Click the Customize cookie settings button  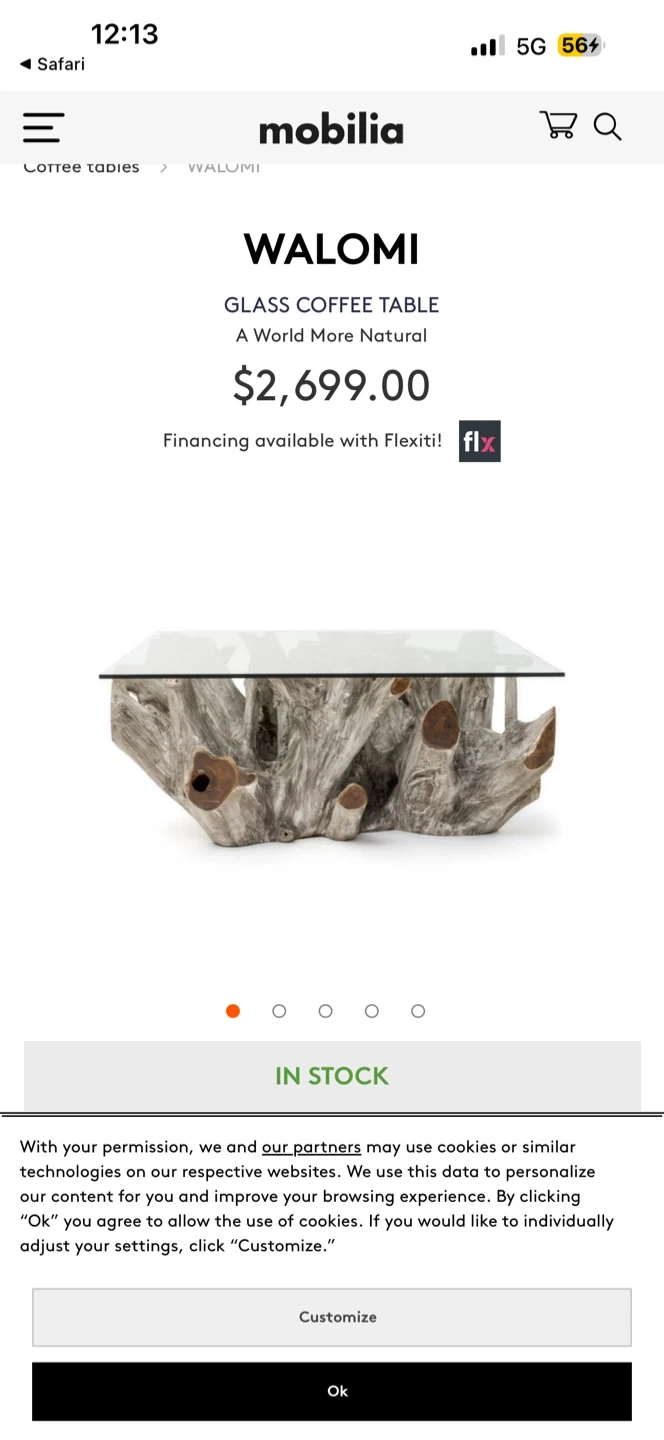332,1317
